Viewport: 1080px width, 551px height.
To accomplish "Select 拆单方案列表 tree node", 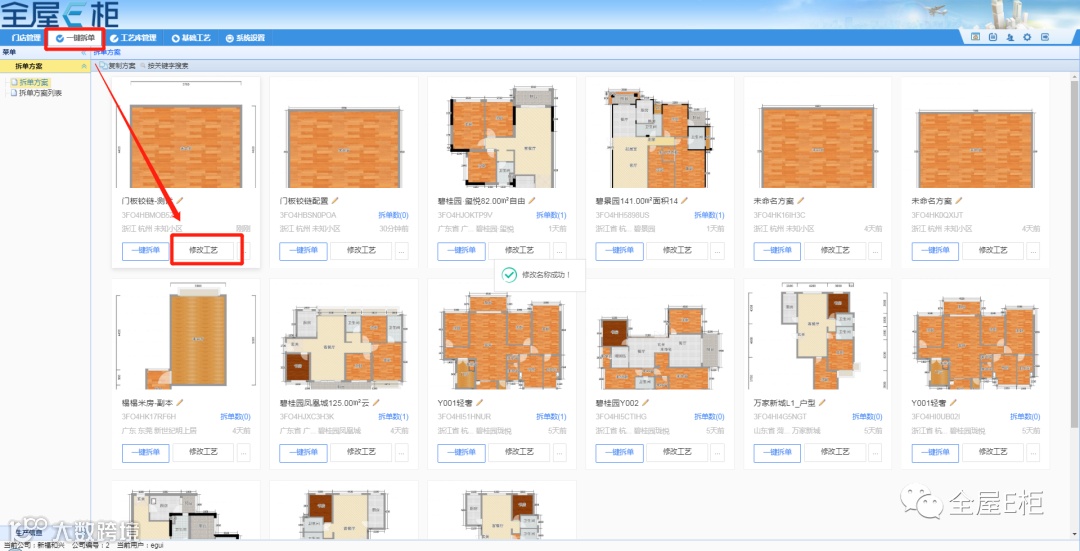I will click(37, 93).
